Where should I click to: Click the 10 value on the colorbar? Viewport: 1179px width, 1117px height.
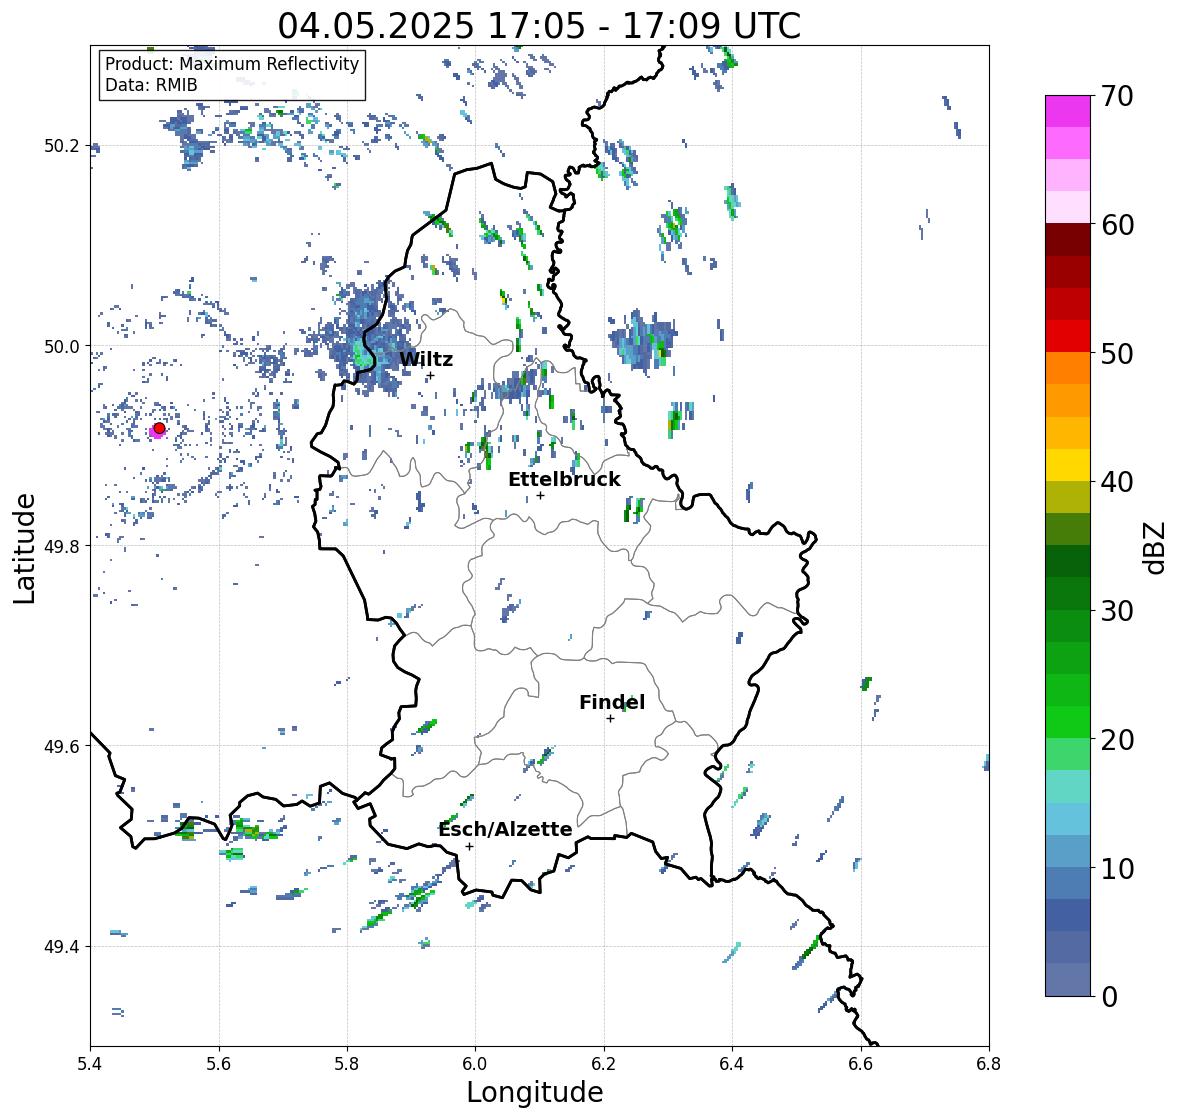point(1117,868)
